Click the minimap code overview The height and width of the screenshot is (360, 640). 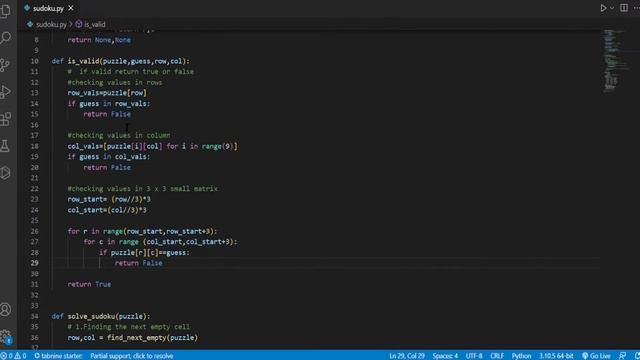[x=616, y=60]
